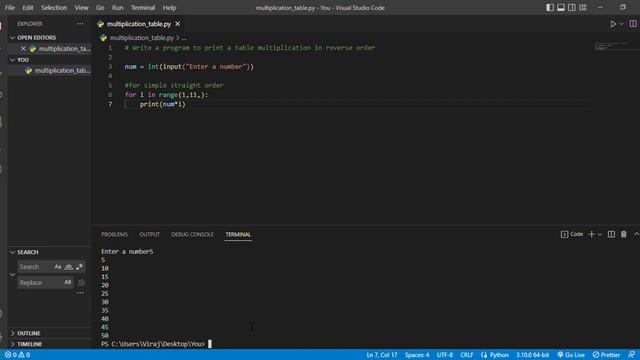This screenshot has width=640, height=360.
Task: Open the terminal launch profile dropdown
Action: coord(600,234)
